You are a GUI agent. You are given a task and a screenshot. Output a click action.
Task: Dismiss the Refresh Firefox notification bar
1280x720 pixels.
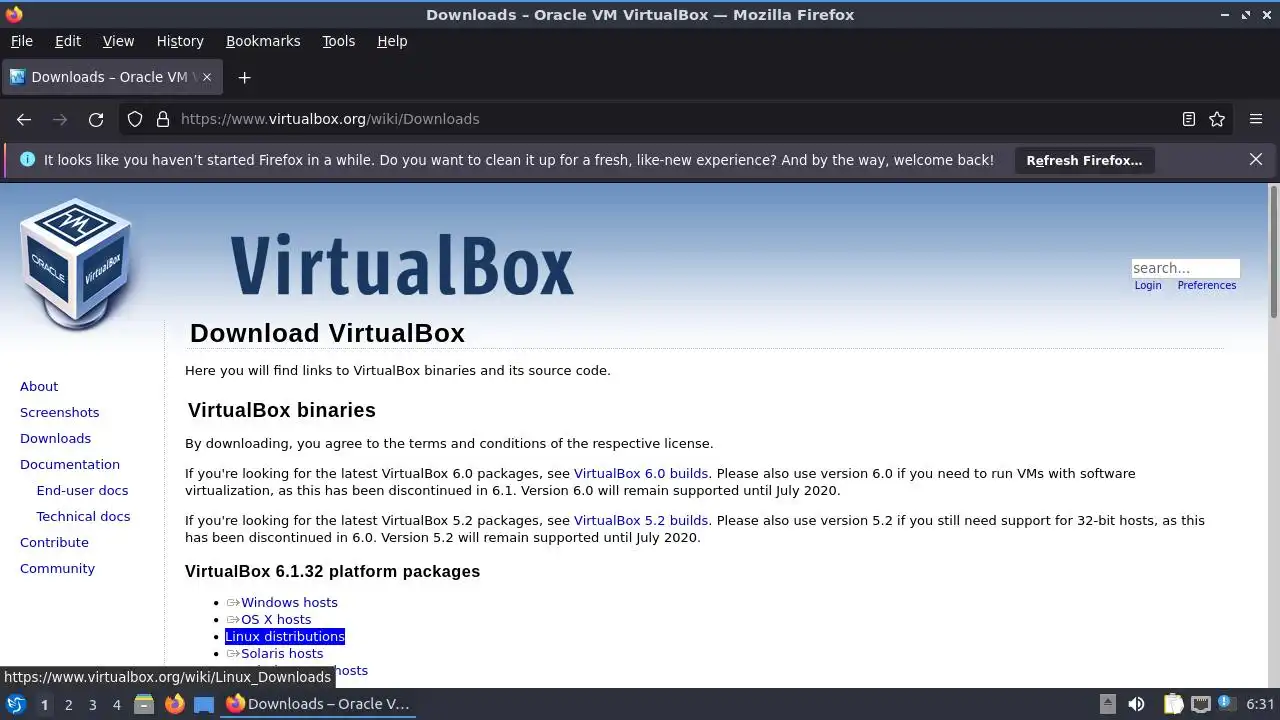[1256, 159]
